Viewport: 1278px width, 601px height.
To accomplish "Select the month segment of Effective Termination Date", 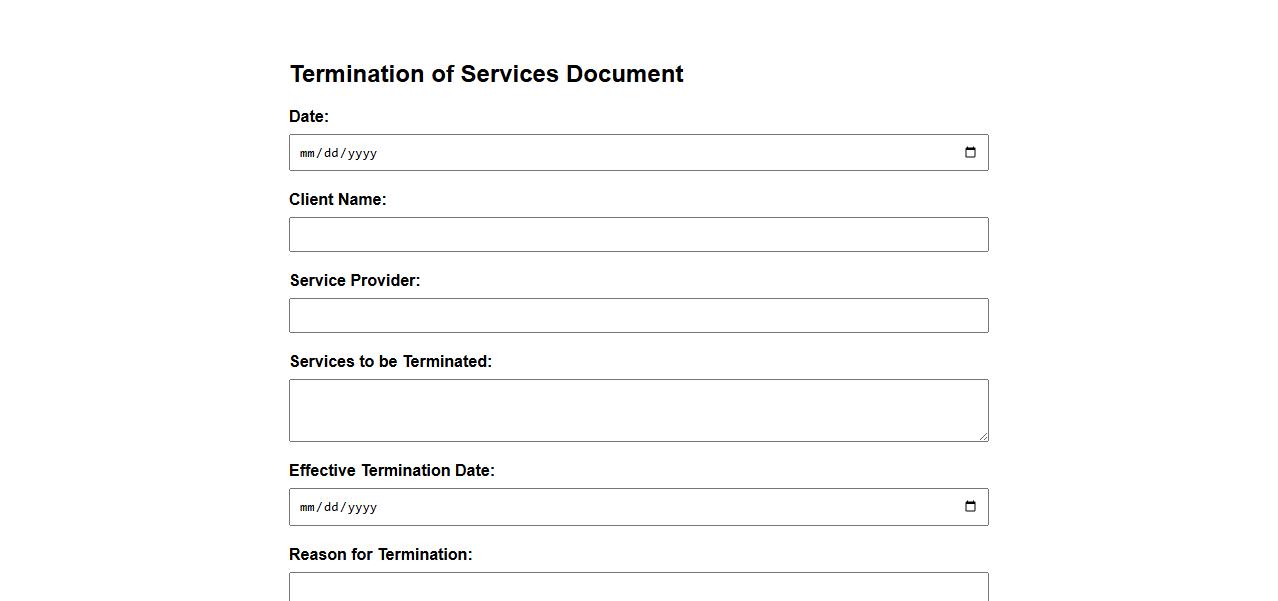I will pyautogui.click(x=308, y=507).
